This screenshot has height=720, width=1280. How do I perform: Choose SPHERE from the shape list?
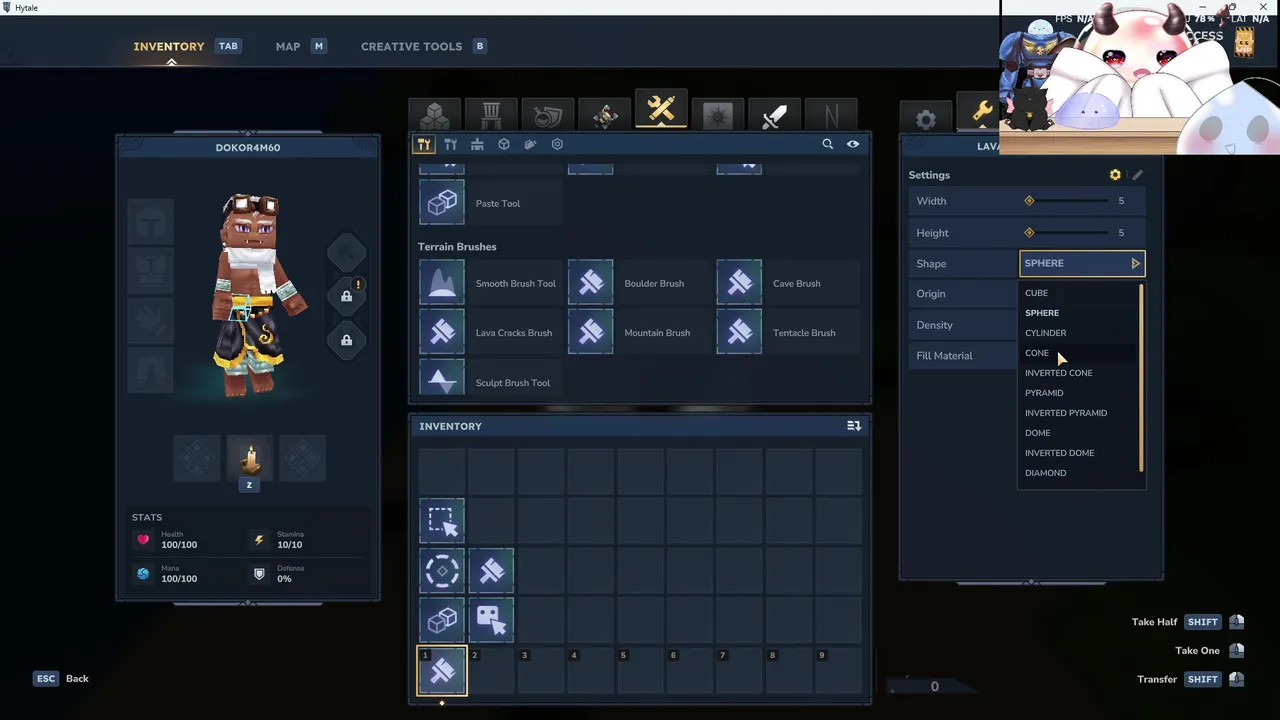point(1041,313)
